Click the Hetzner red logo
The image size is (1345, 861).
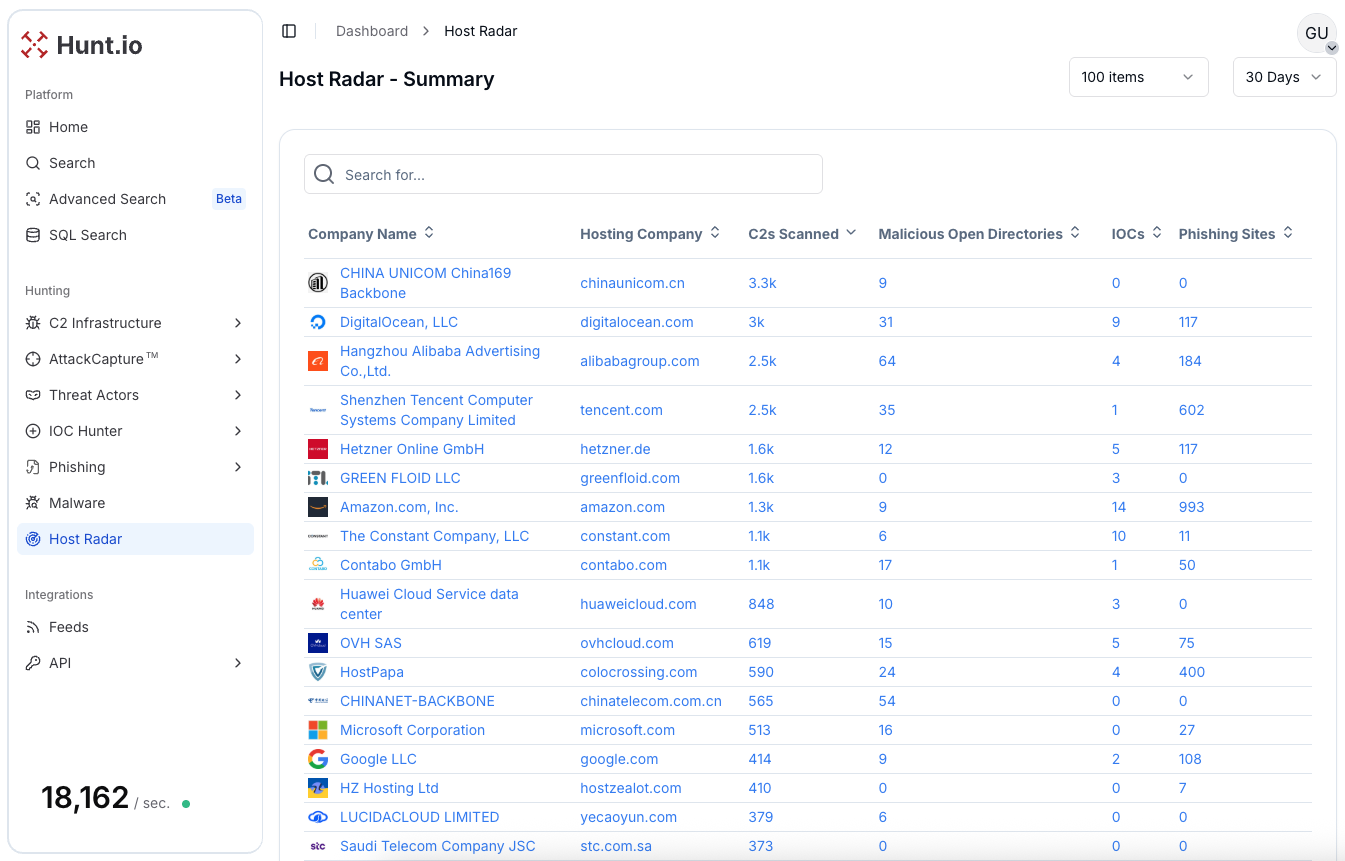pyautogui.click(x=318, y=449)
